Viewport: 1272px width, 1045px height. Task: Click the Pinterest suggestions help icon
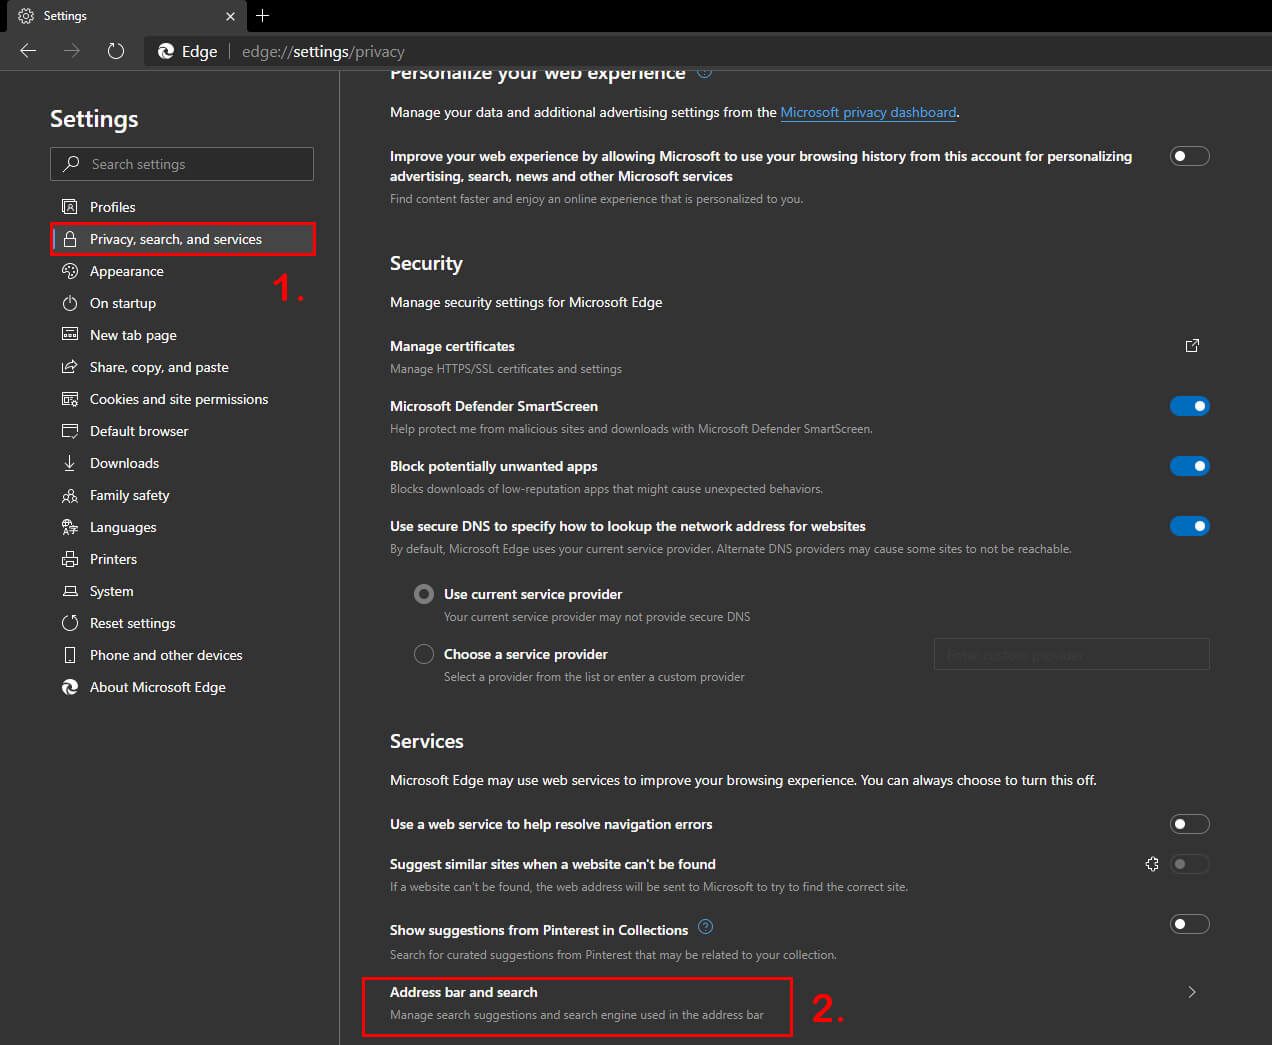point(705,927)
